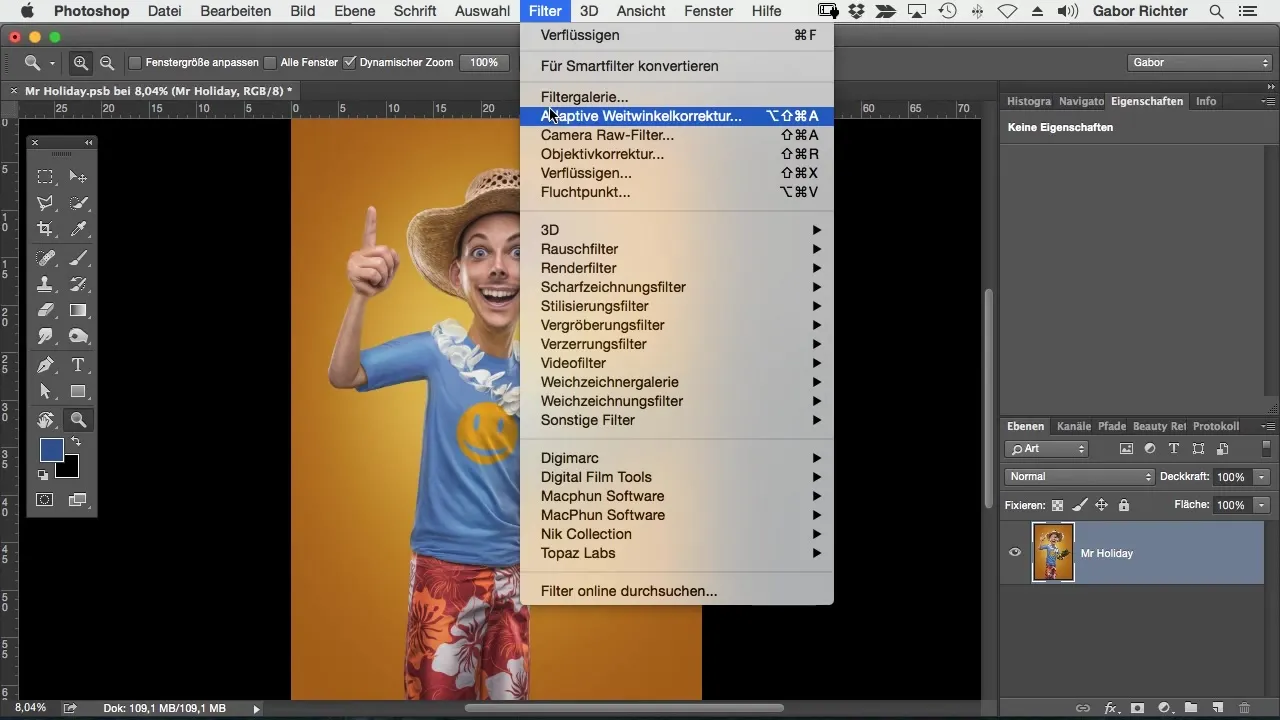Add a layer style with fx icon
The image size is (1280, 720).
pos(1110,708)
